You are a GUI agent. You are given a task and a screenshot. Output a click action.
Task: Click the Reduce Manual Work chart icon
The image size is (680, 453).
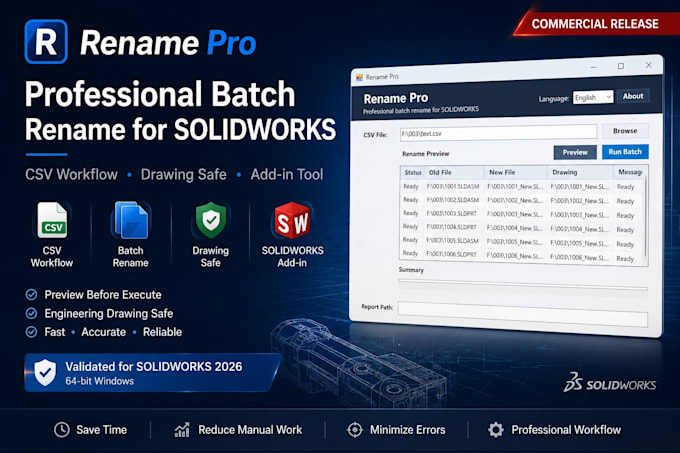pos(182,430)
